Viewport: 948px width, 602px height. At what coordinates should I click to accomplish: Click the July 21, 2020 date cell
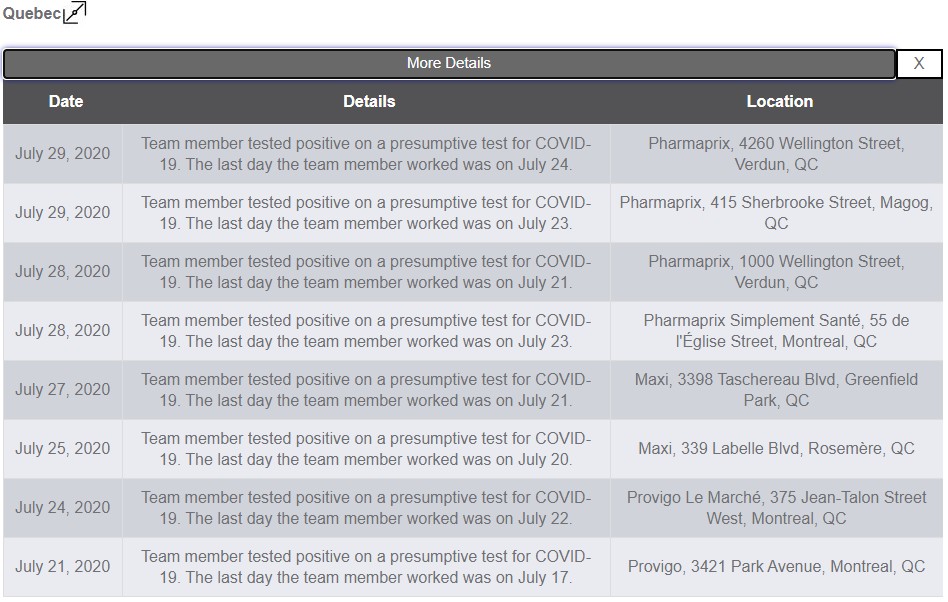coord(63,566)
